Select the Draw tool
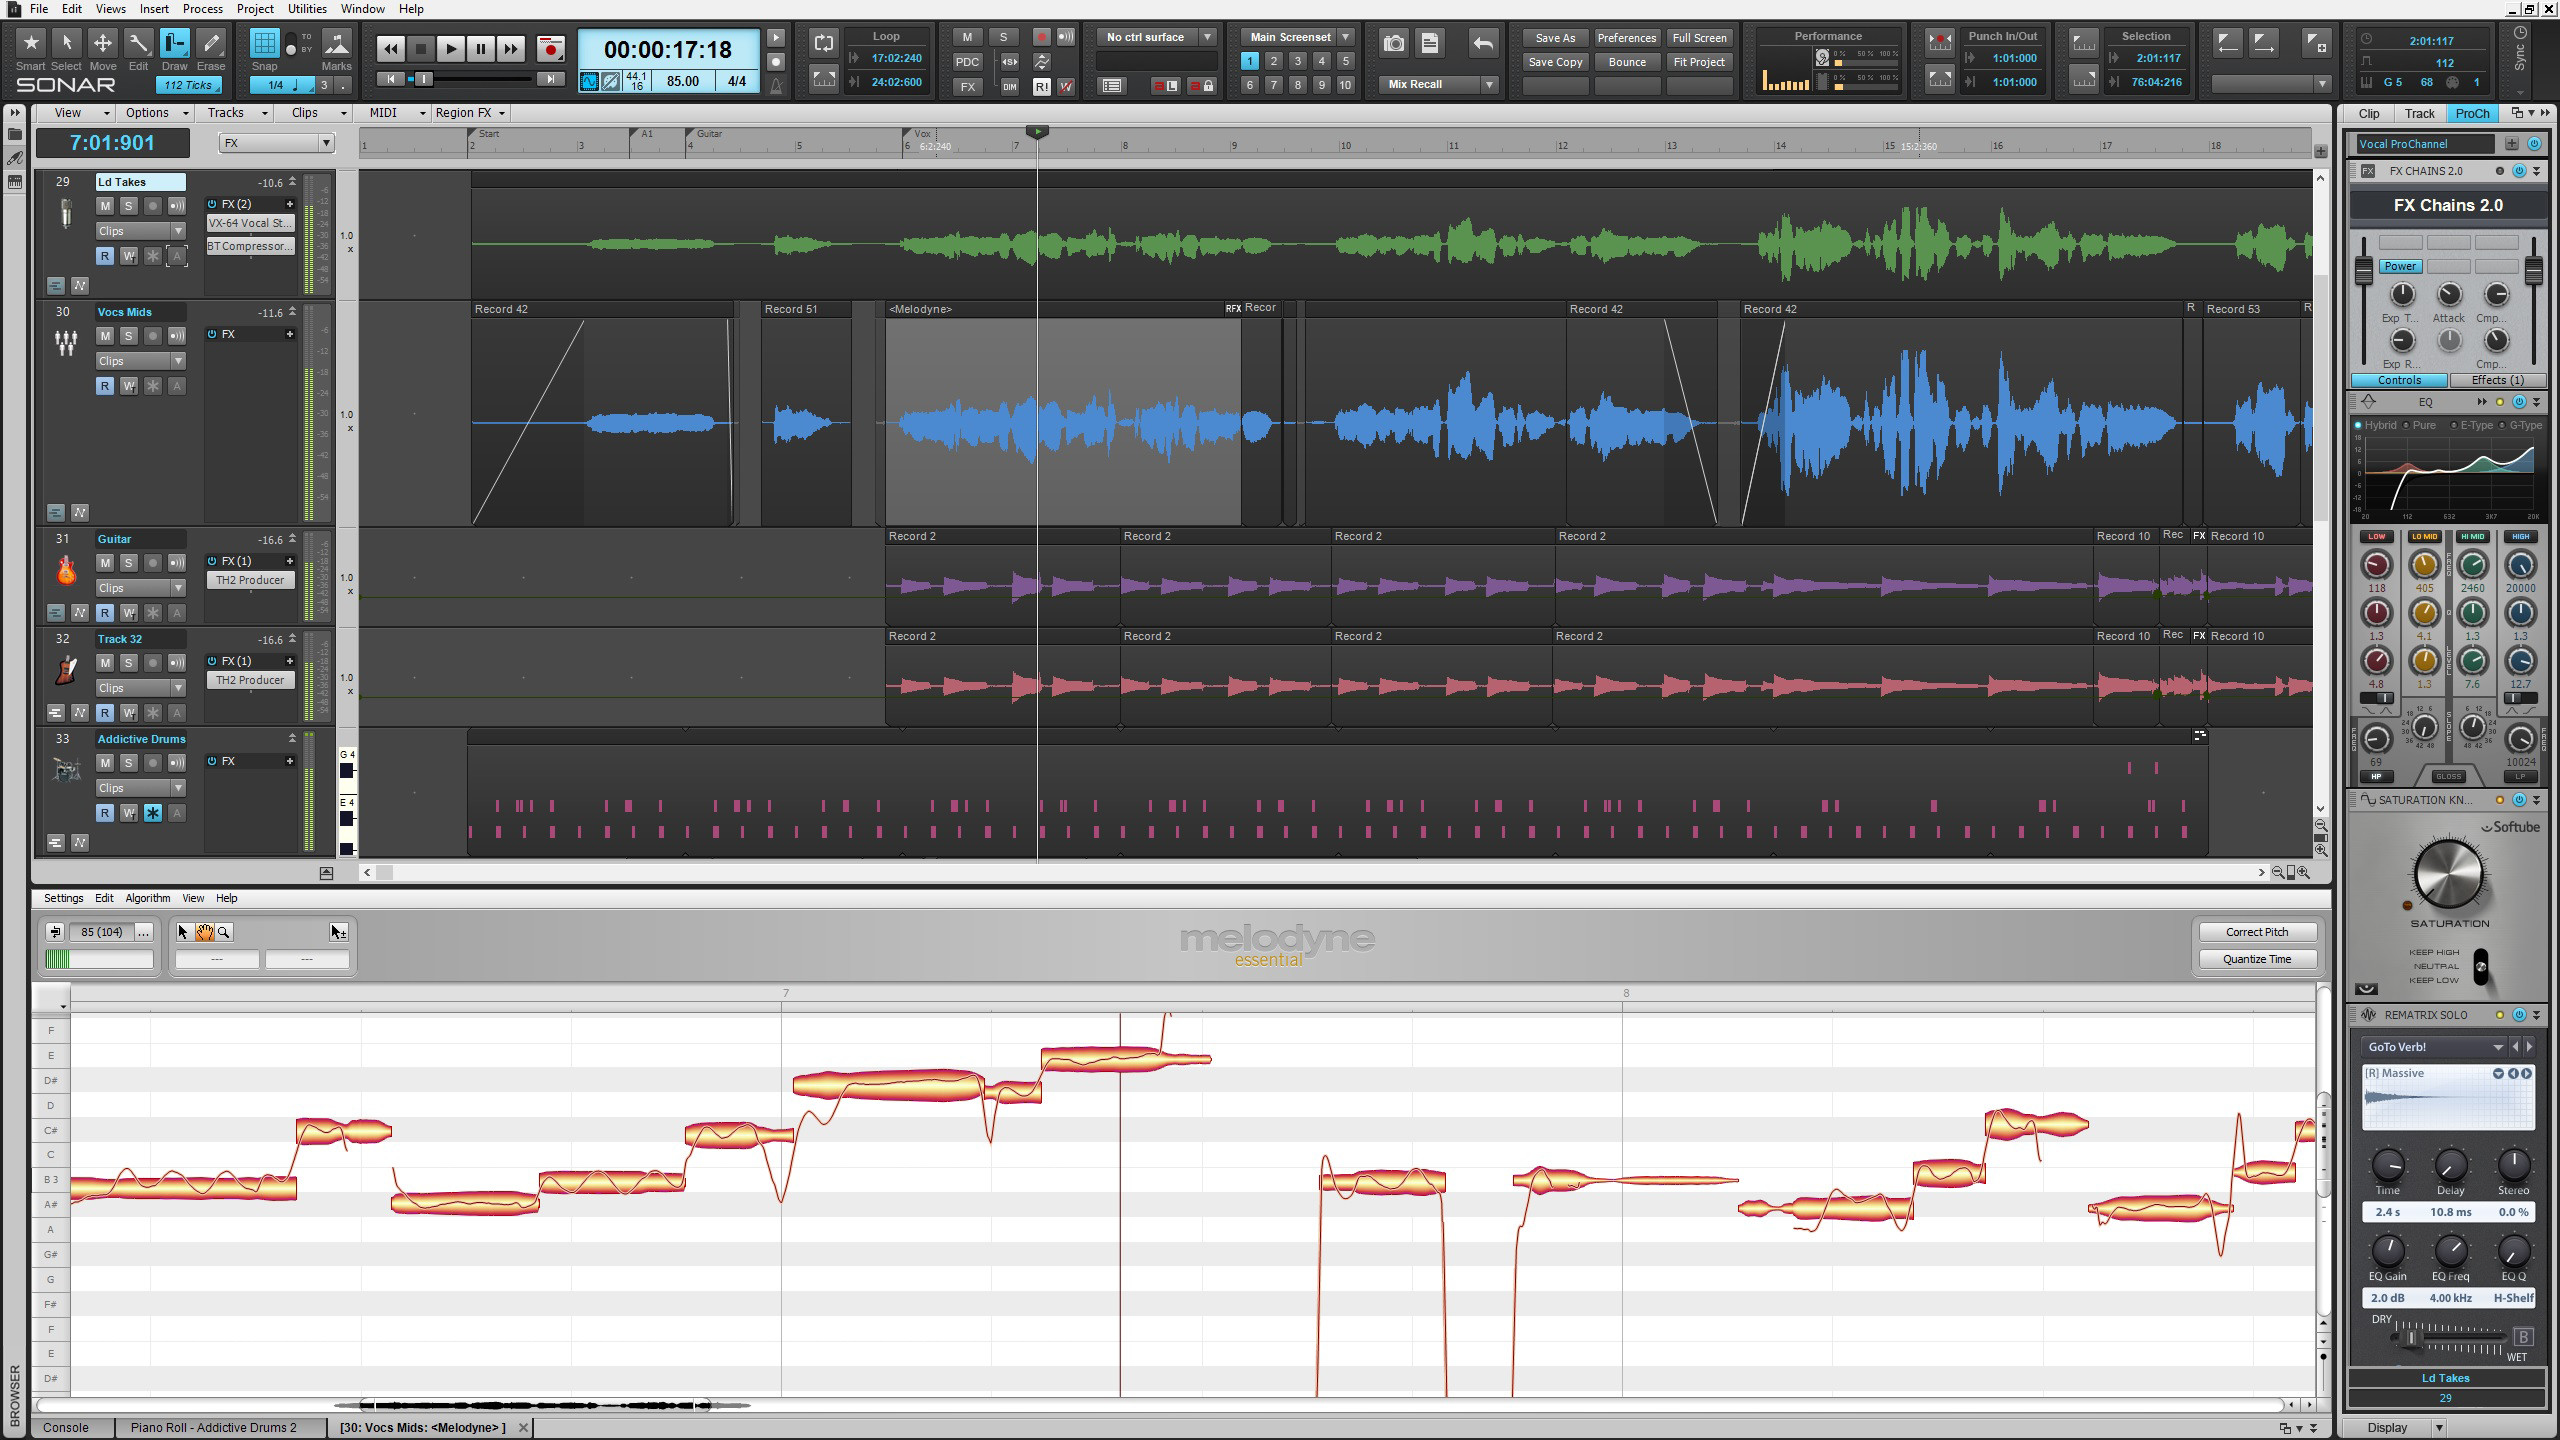 pyautogui.click(x=174, y=44)
